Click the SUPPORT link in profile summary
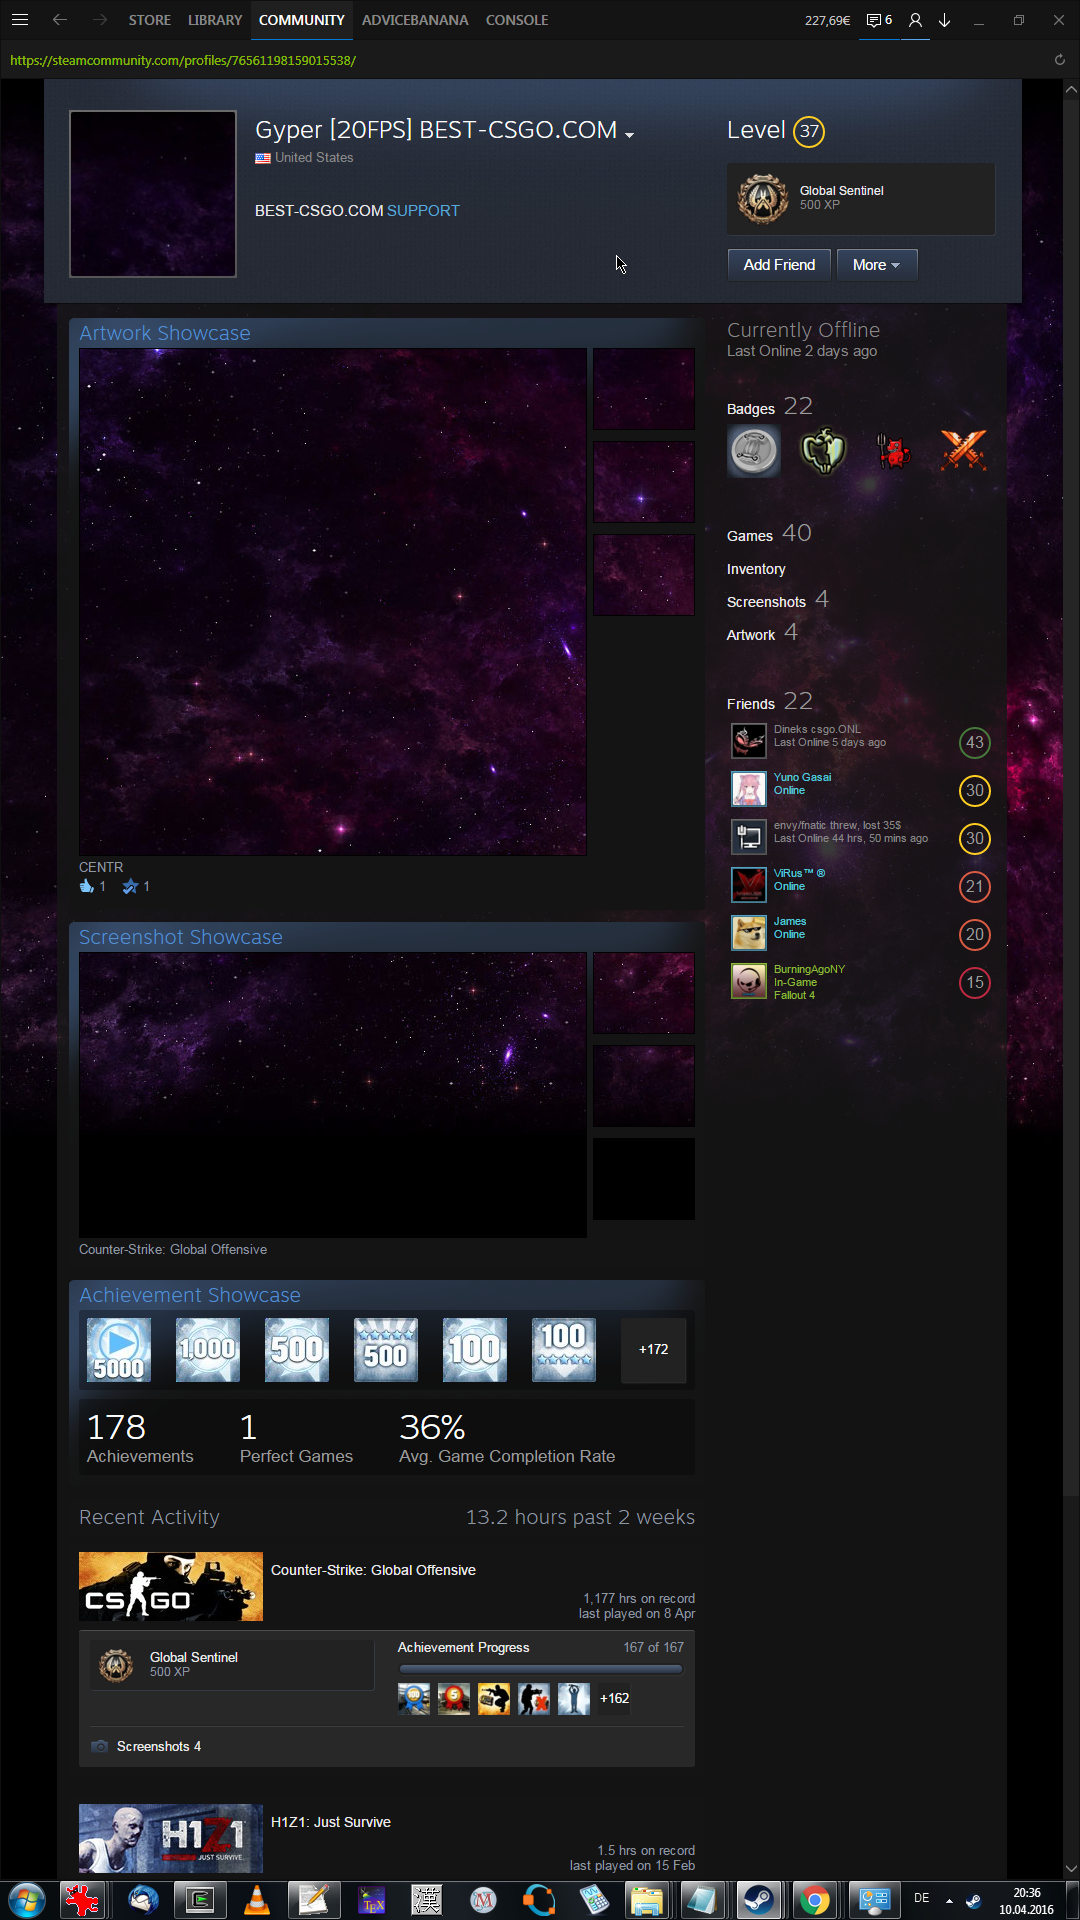The width and height of the screenshot is (1080, 1920). pos(423,211)
